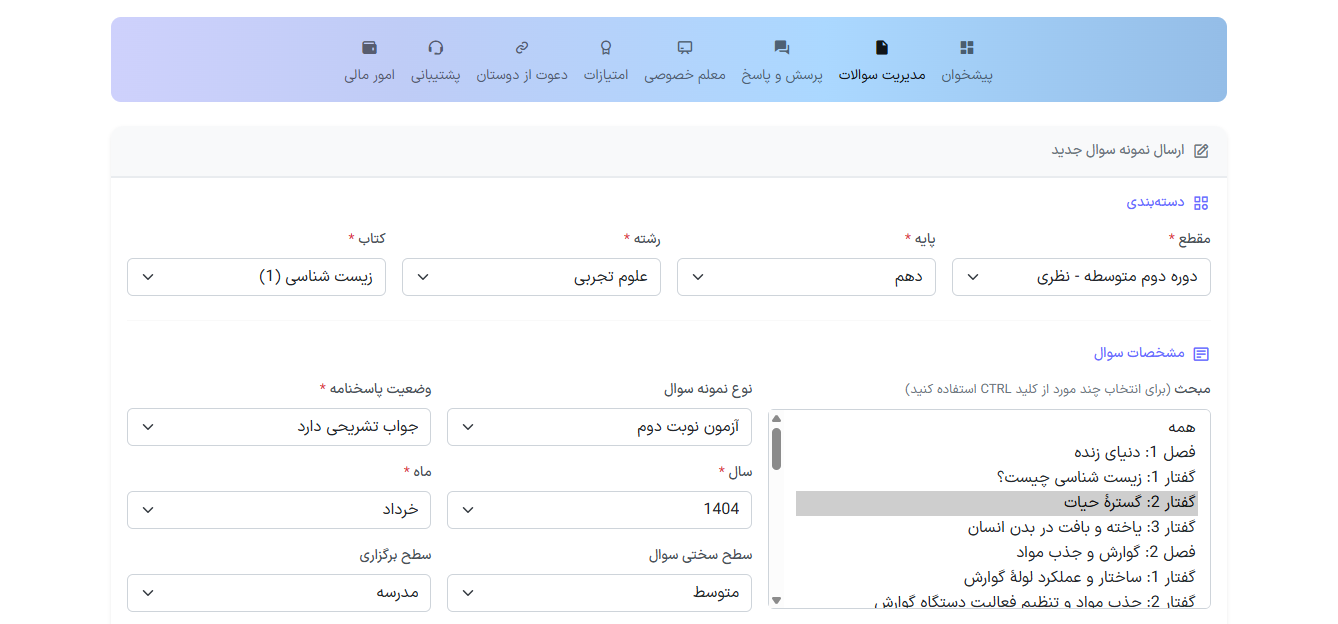Open the پیشخوان dashboard icon
1338x624 pixels.
pyautogui.click(x=966, y=48)
